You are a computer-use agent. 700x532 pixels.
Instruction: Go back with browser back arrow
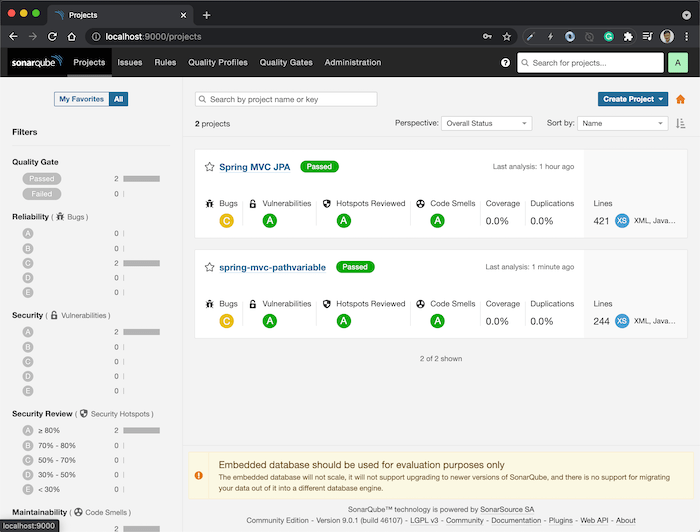13,37
